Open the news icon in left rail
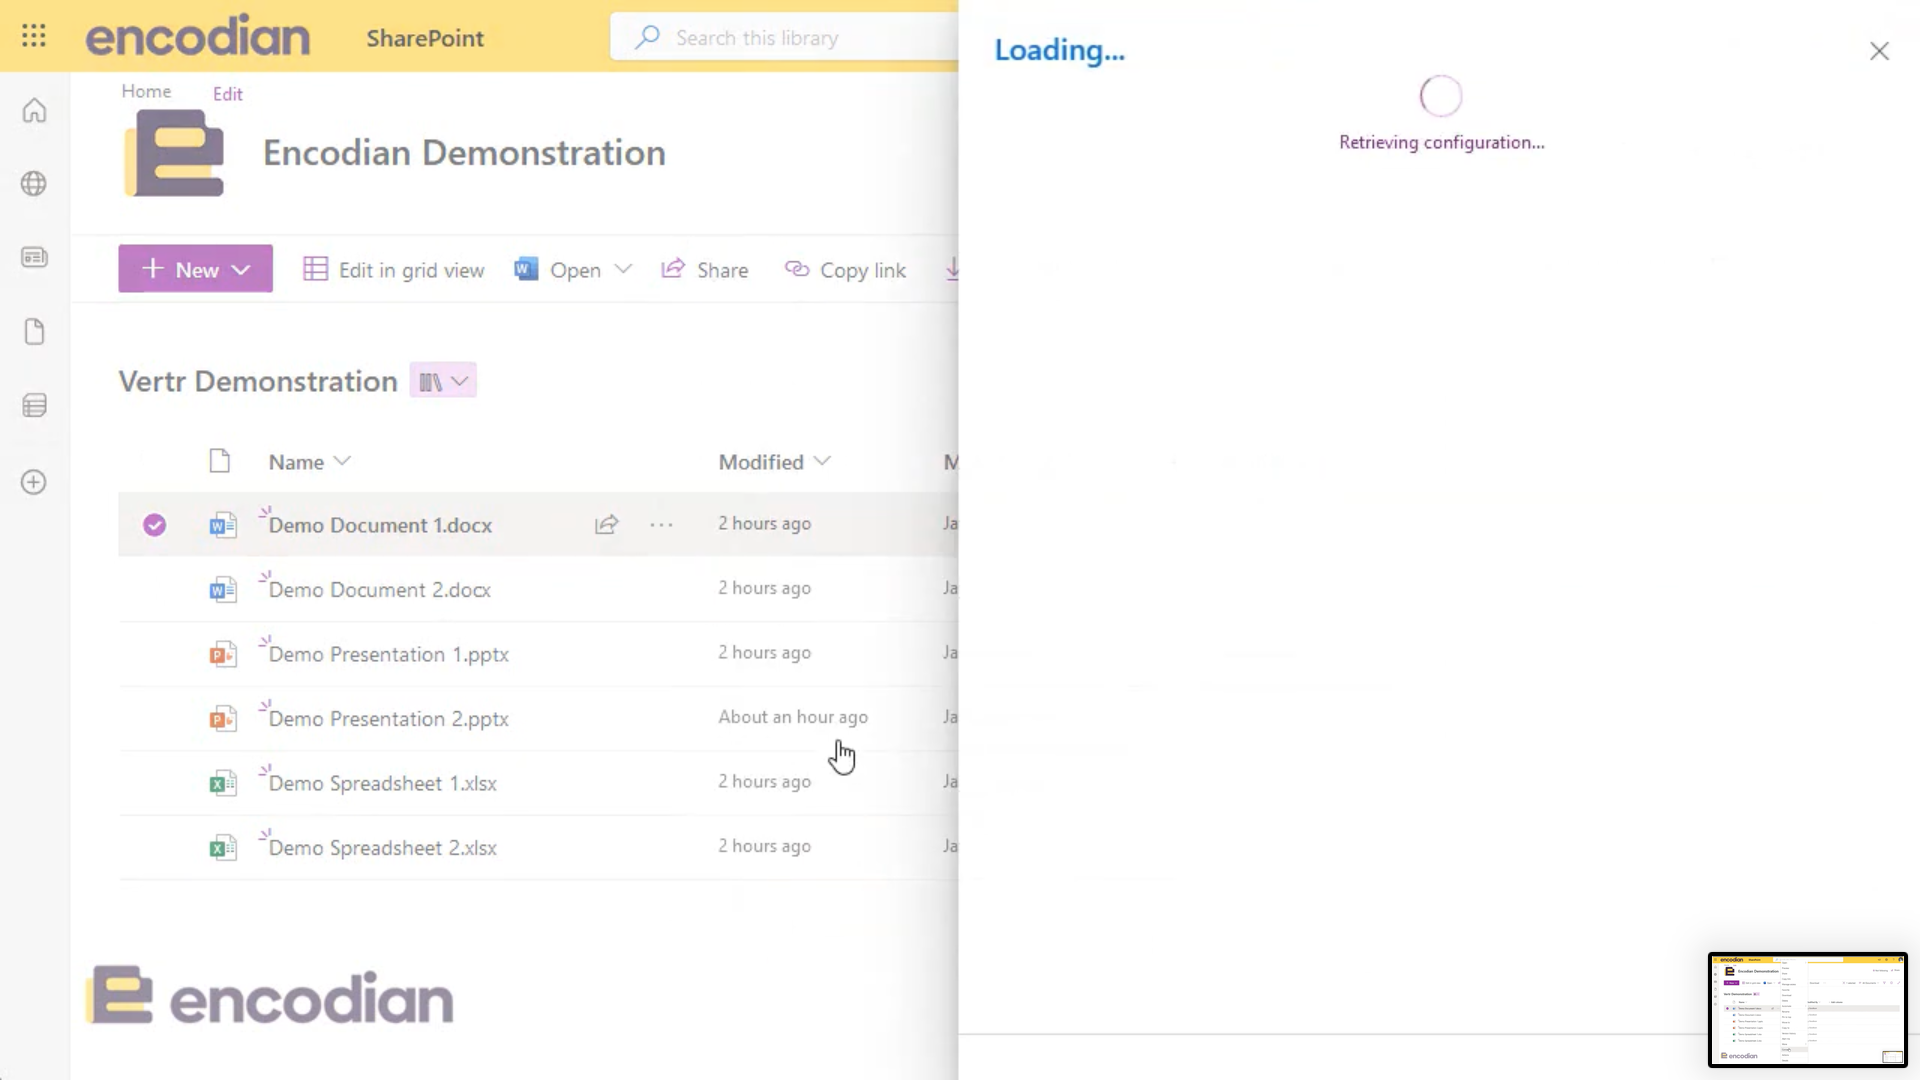The height and width of the screenshot is (1080, 1920). tap(34, 258)
